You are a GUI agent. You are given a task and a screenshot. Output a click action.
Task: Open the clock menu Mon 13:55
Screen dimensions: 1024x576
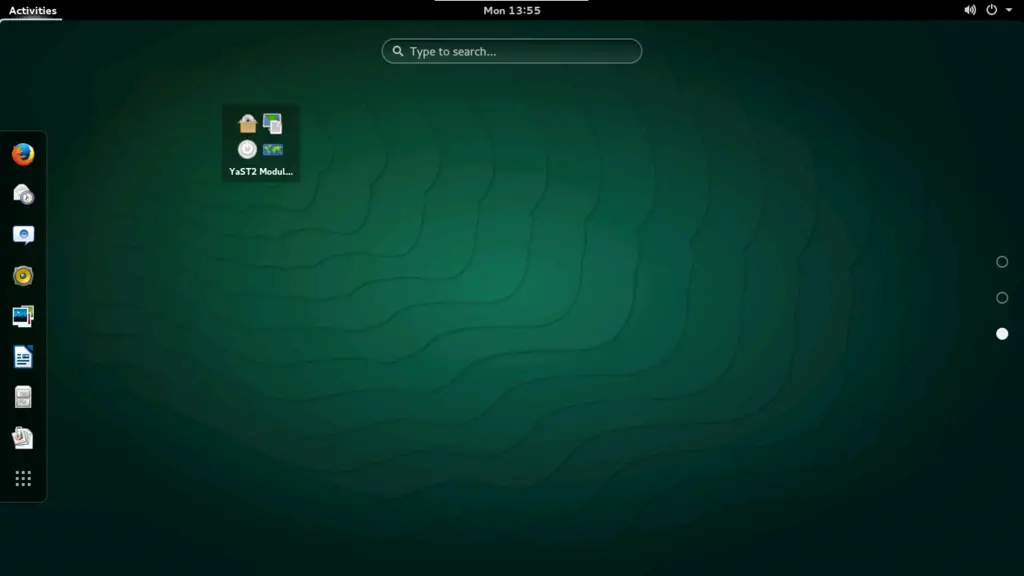[x=511, y=10]
